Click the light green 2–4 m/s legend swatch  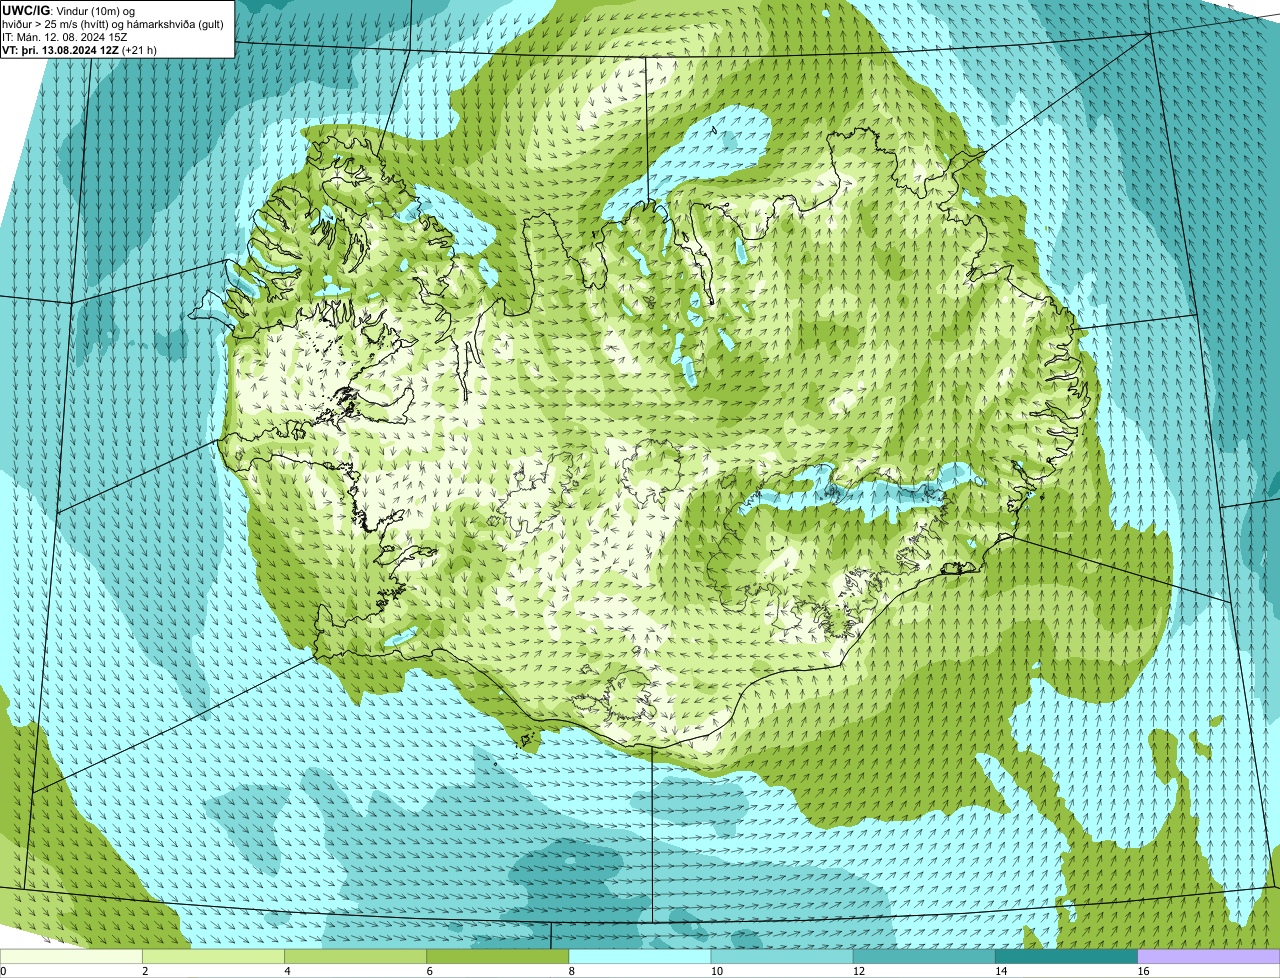214,957
